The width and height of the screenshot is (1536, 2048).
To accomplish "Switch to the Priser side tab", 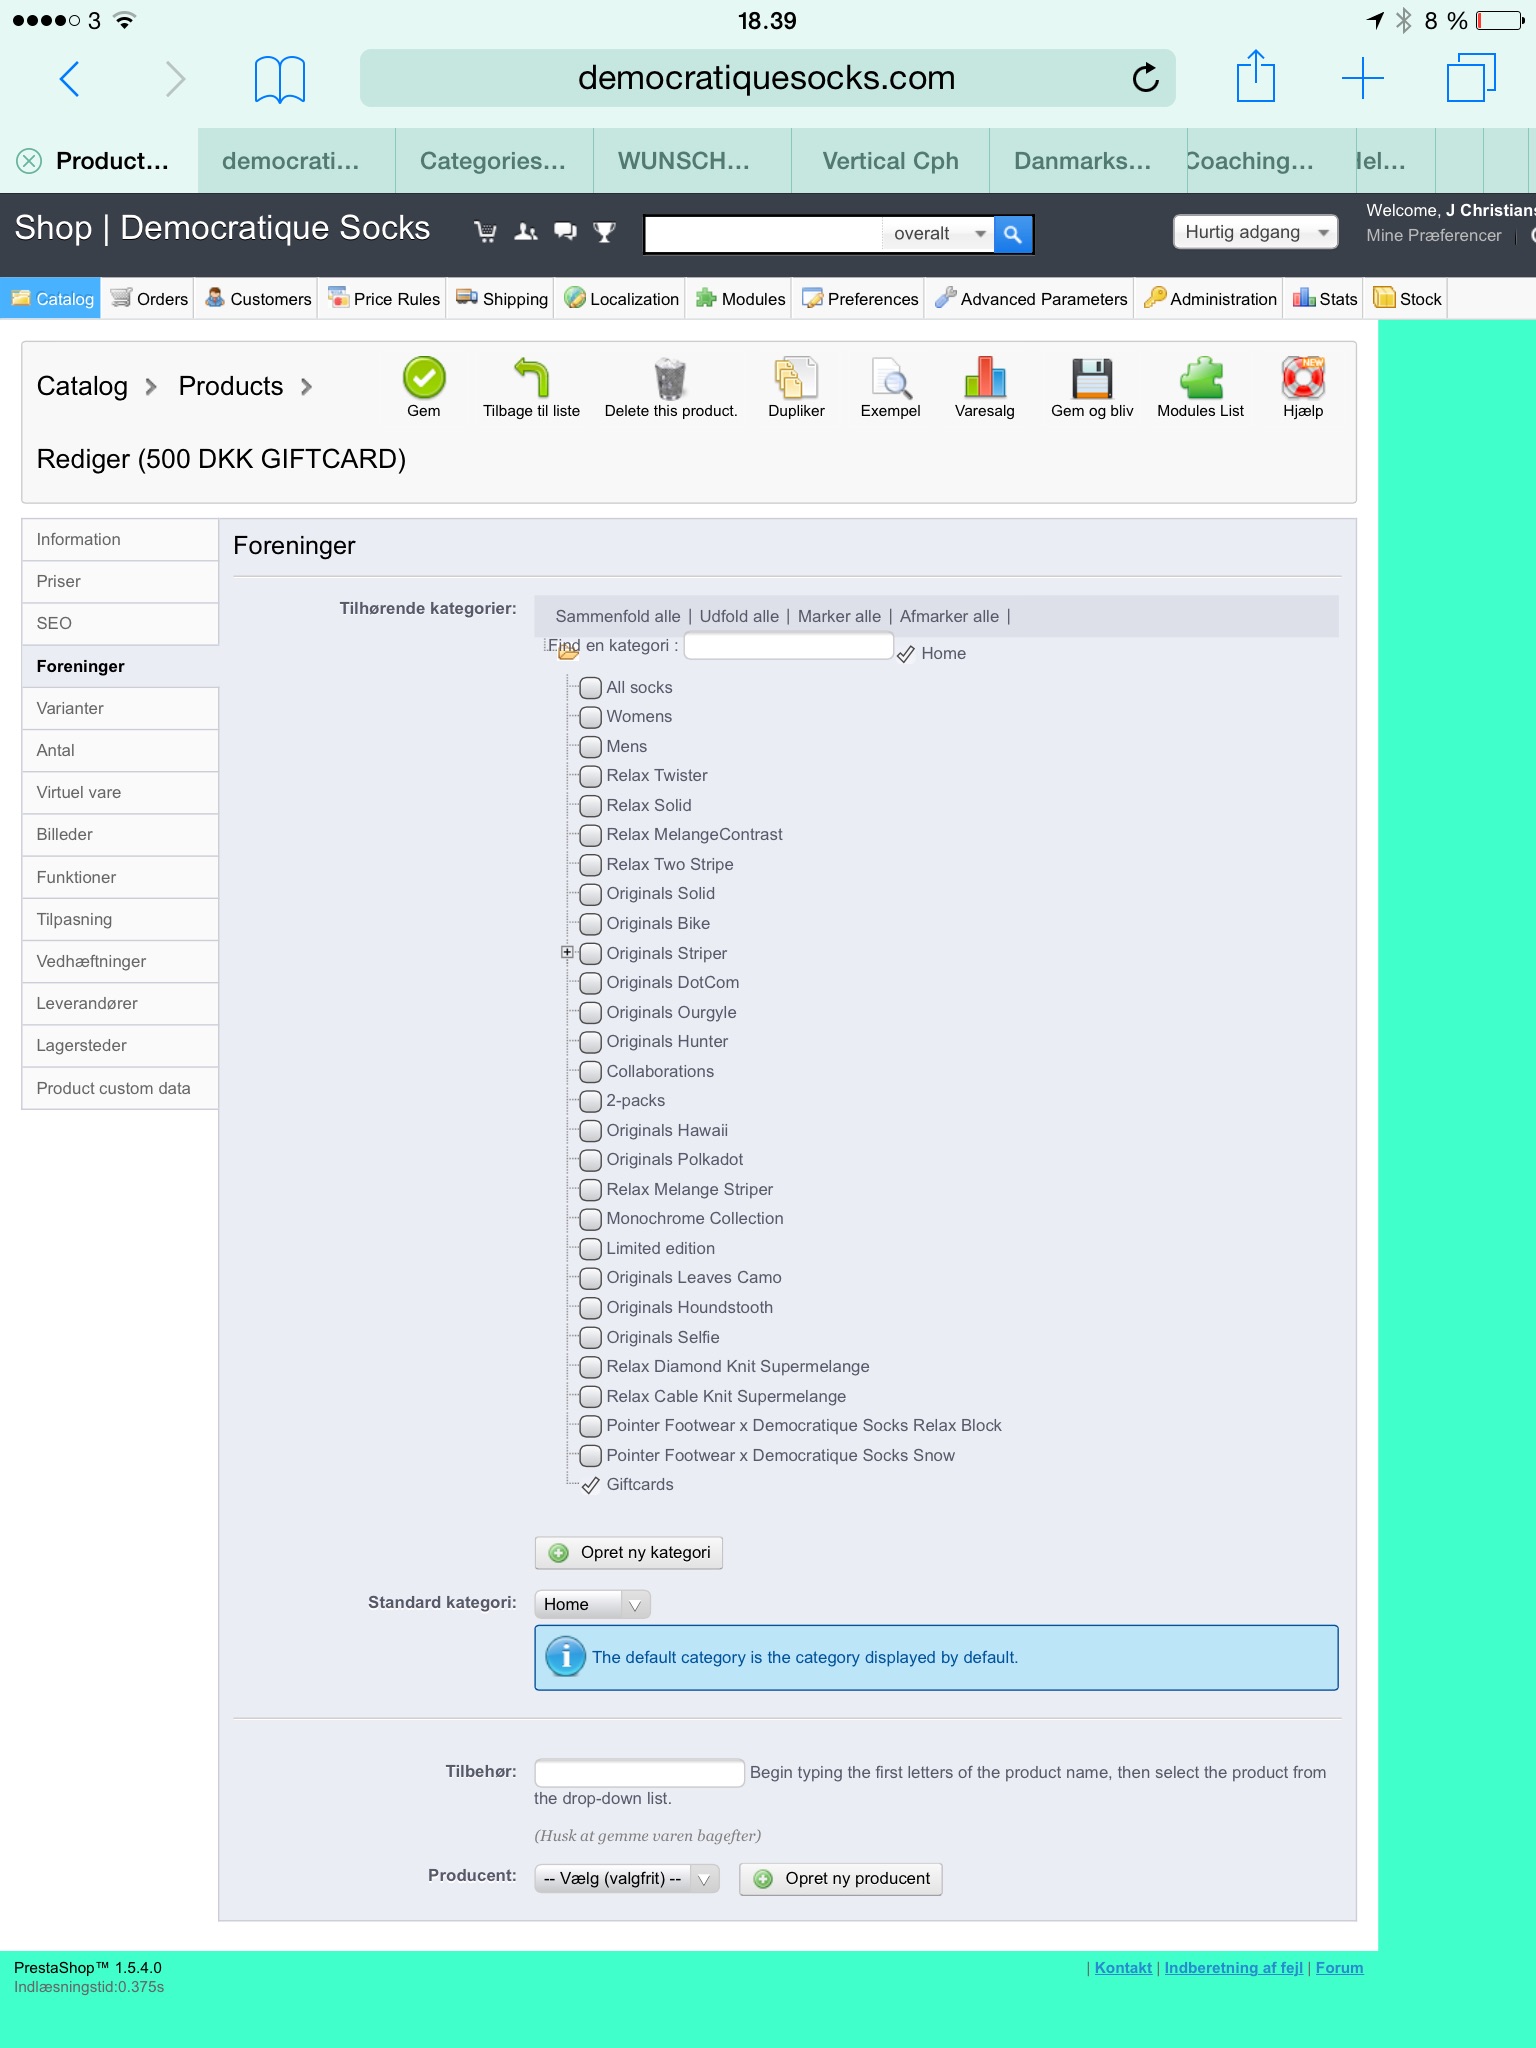I will coord(120,582).
